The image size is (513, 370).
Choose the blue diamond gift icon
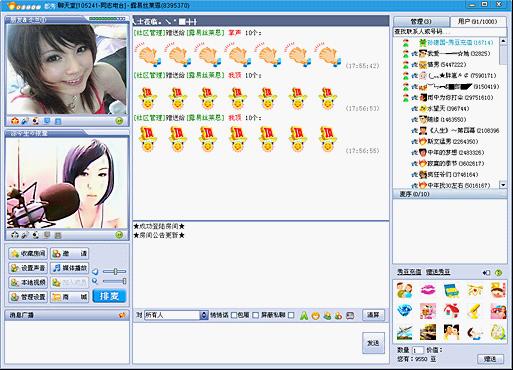(x=404, y=311)
